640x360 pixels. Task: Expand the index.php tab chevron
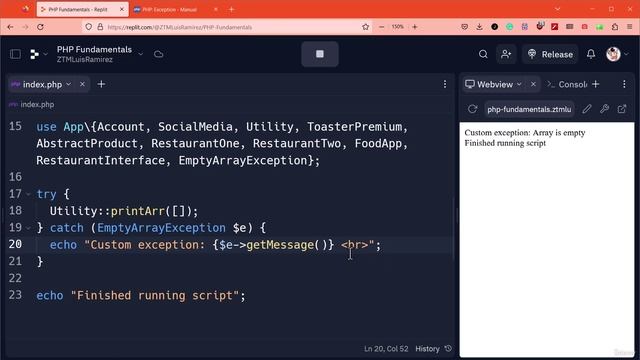(x=69, y=84)
